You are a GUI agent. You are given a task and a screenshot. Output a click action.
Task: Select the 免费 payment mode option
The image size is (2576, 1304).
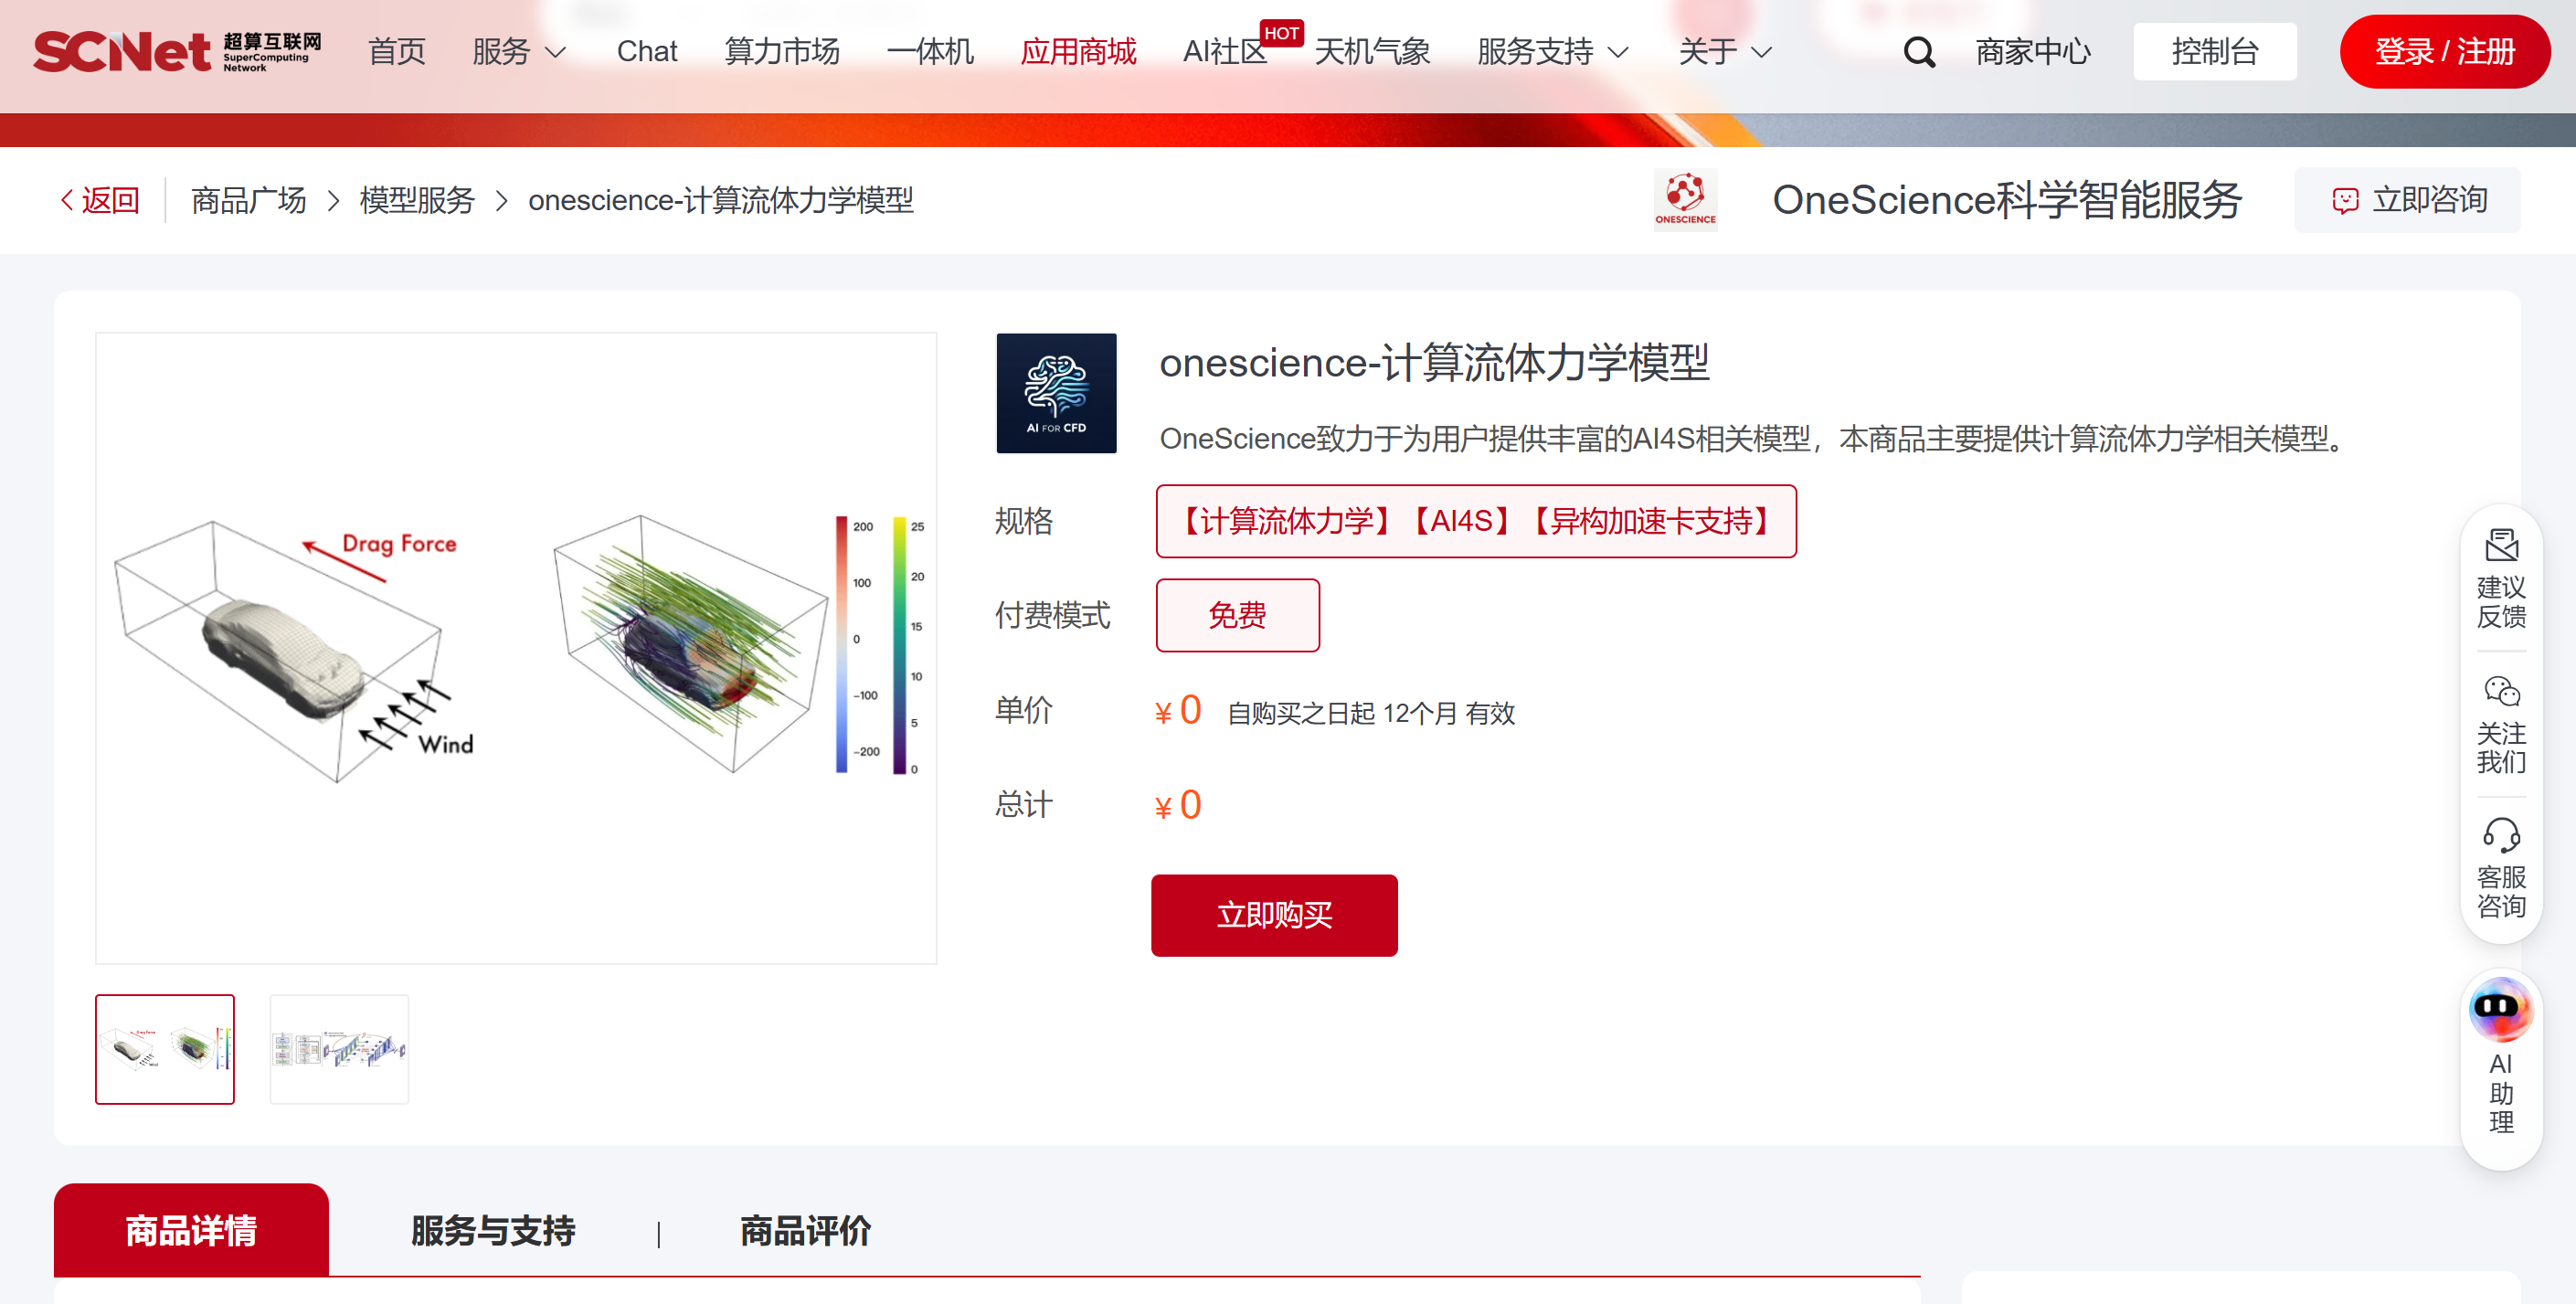point(1237,615)
